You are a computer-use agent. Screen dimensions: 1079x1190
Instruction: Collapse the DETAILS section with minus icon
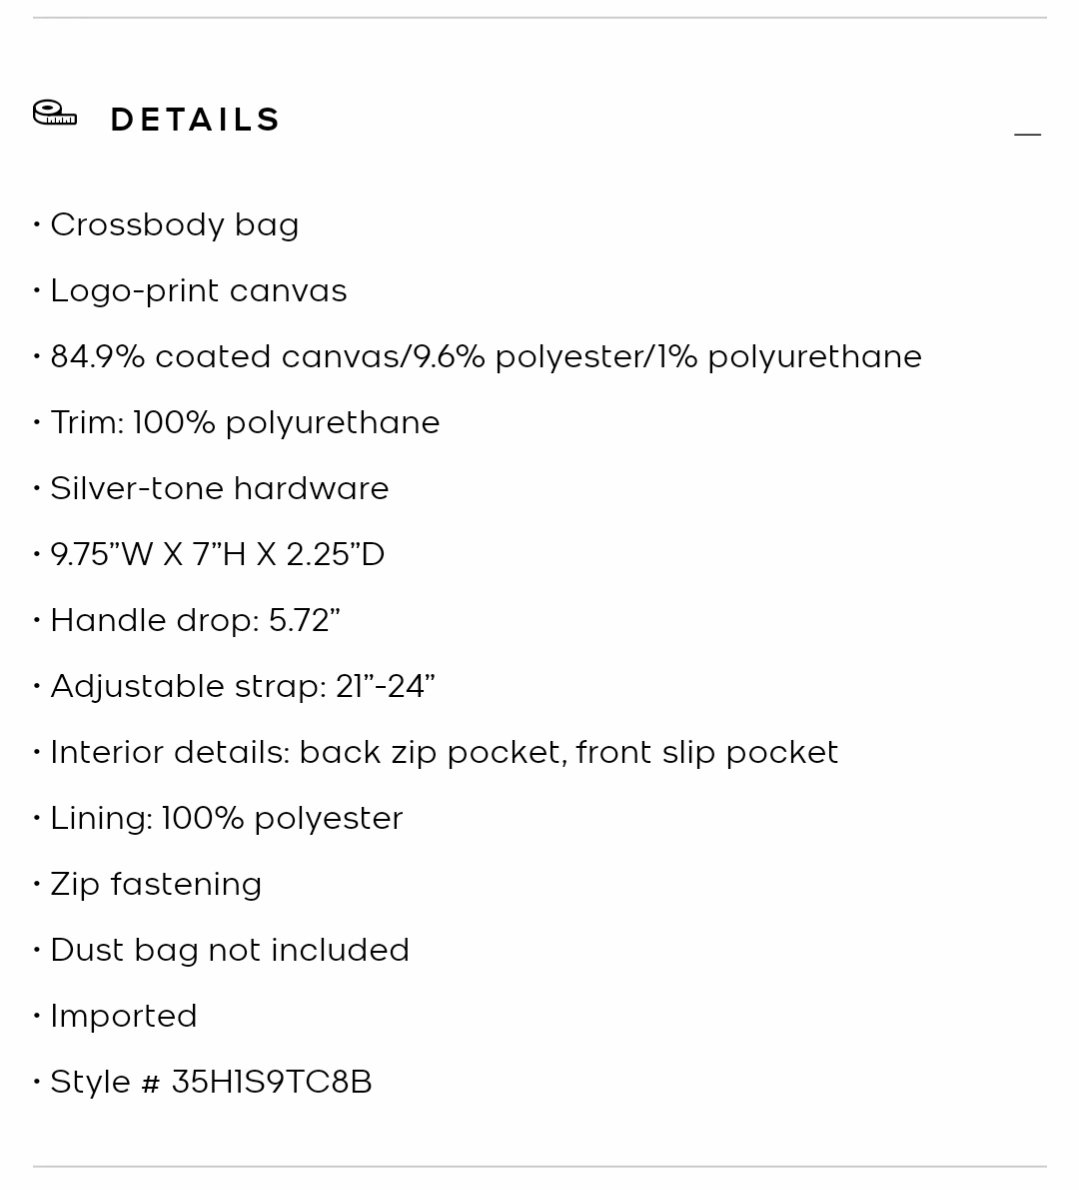pos(1027,134)
